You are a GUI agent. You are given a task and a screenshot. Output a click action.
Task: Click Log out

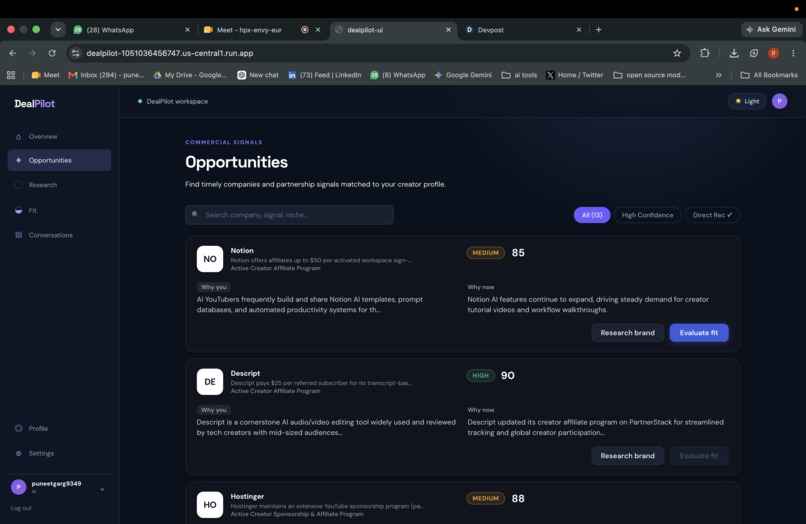[21, 508]
